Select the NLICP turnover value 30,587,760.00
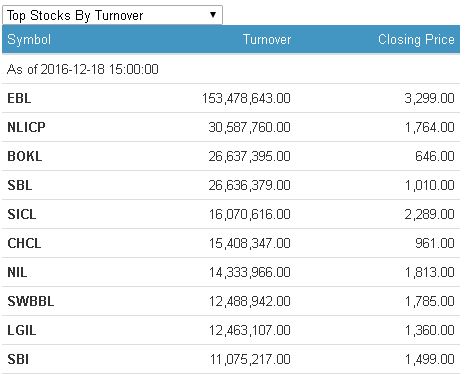Image resolution: width=468 pixels, height=375 pixels. (x=249, y=127)
